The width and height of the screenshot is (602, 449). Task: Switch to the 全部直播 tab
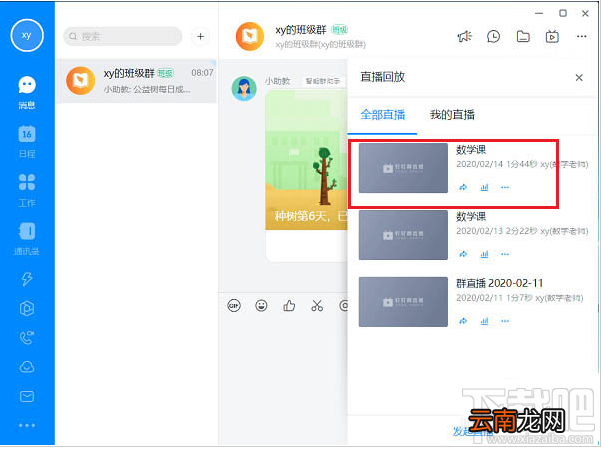[382, 115]
